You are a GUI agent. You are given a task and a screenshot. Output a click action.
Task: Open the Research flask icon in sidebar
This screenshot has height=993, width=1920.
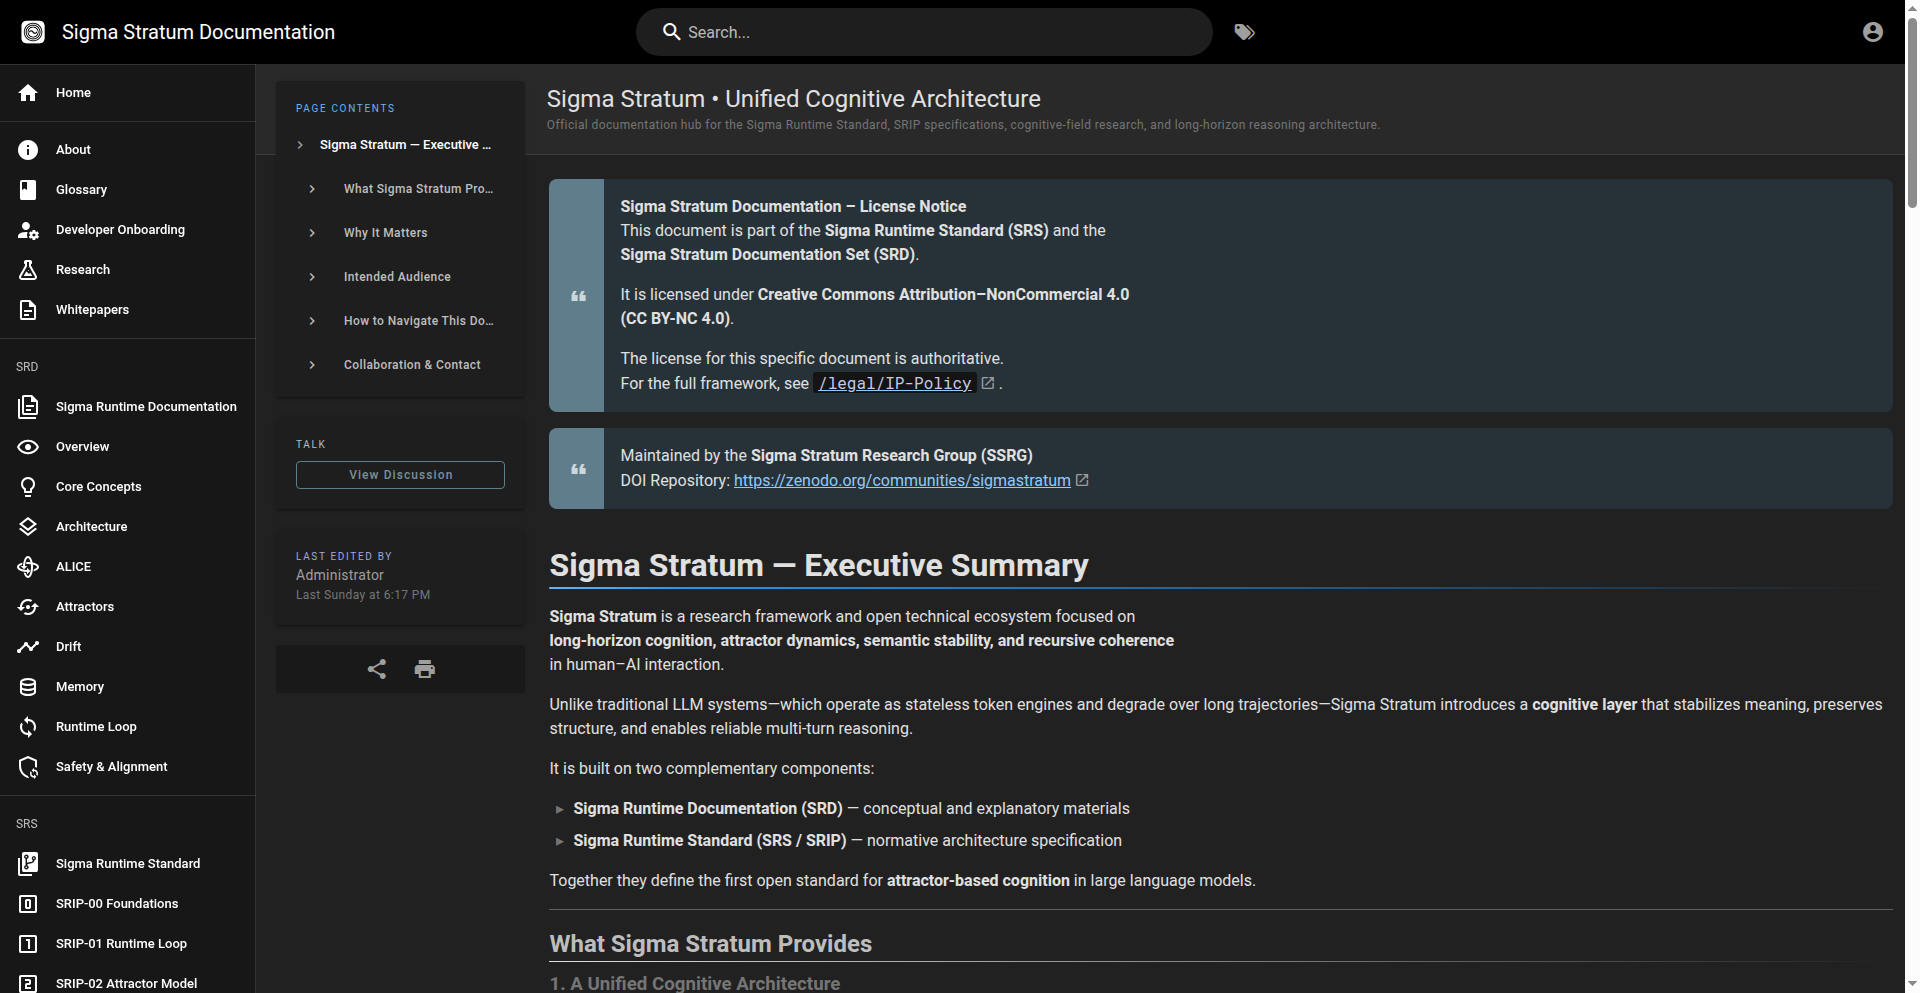coord(27,270)
